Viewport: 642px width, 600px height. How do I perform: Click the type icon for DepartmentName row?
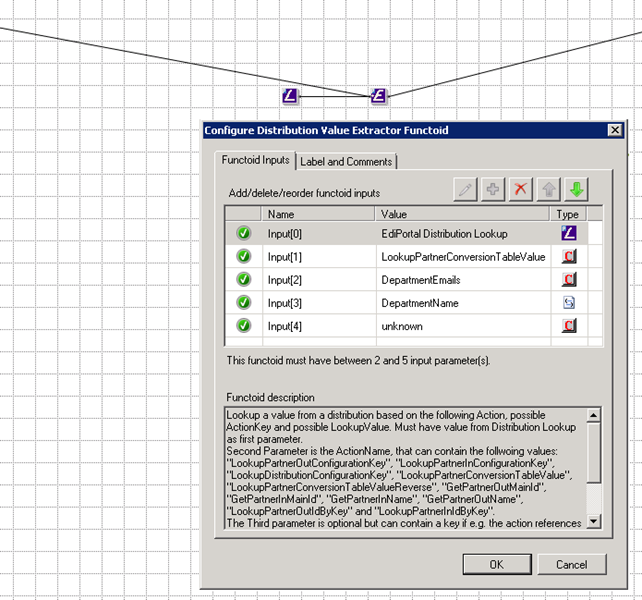[568, 302]
